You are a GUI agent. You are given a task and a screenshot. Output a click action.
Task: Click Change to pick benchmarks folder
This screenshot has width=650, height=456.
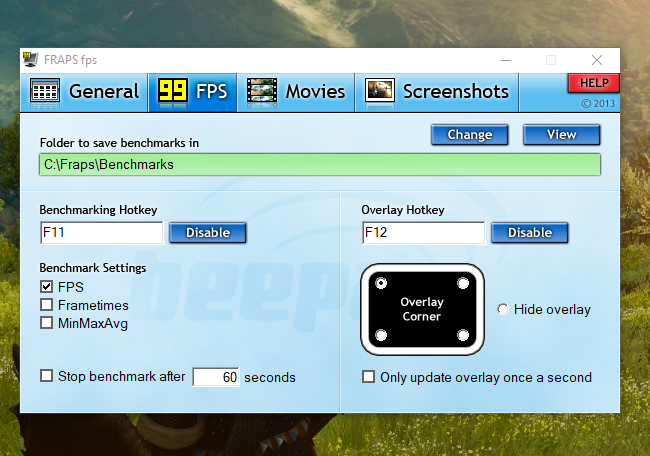click(470, 135)
